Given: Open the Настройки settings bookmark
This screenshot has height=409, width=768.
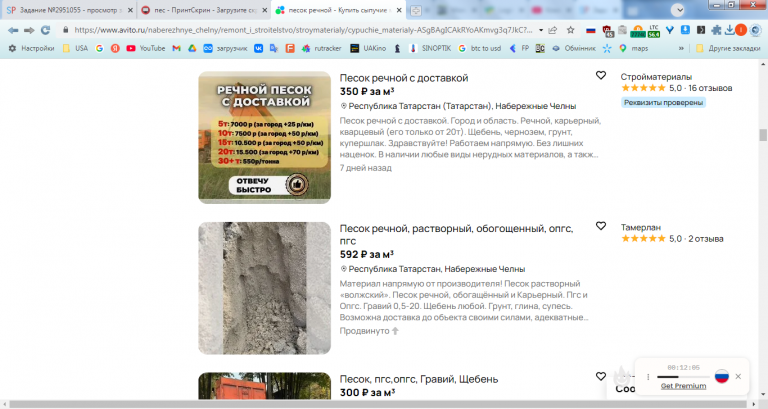Looking at the screenshot, I should 31,48.
